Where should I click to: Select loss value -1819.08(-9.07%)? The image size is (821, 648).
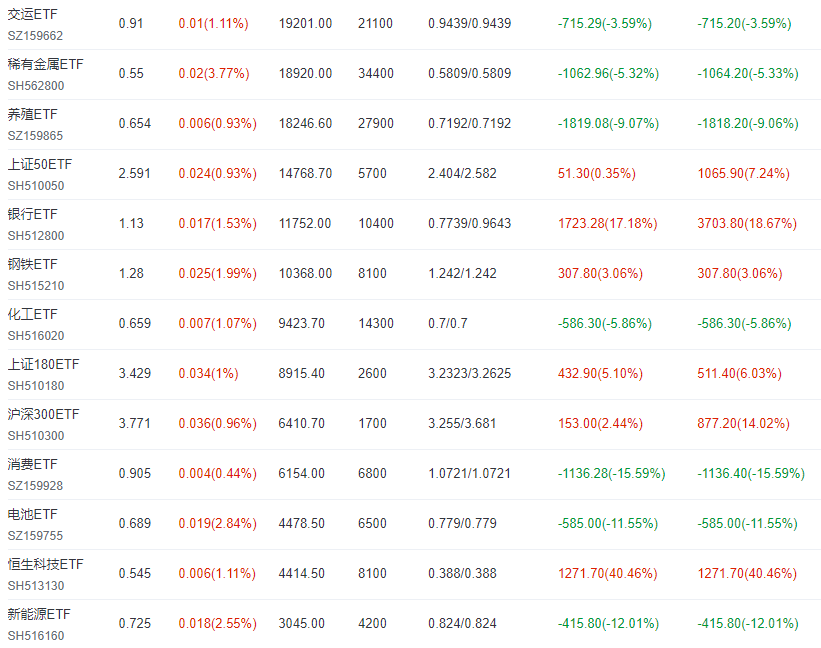[x=608, y=124]
